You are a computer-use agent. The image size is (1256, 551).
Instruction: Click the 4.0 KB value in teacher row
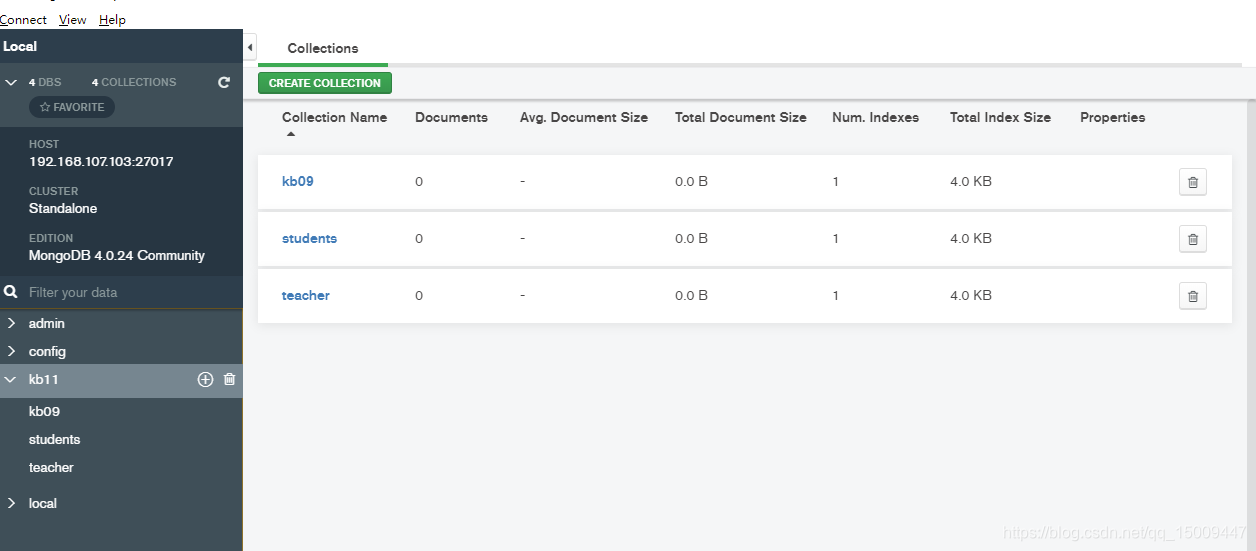click(x=971, y=295)
